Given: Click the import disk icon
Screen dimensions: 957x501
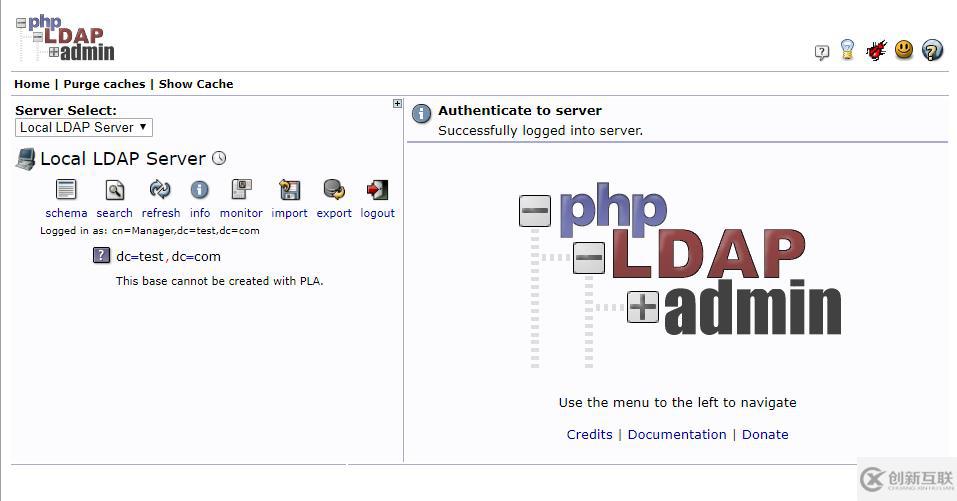Looking at the screenshot, I should pyautogui.click(x=289, y=190).
